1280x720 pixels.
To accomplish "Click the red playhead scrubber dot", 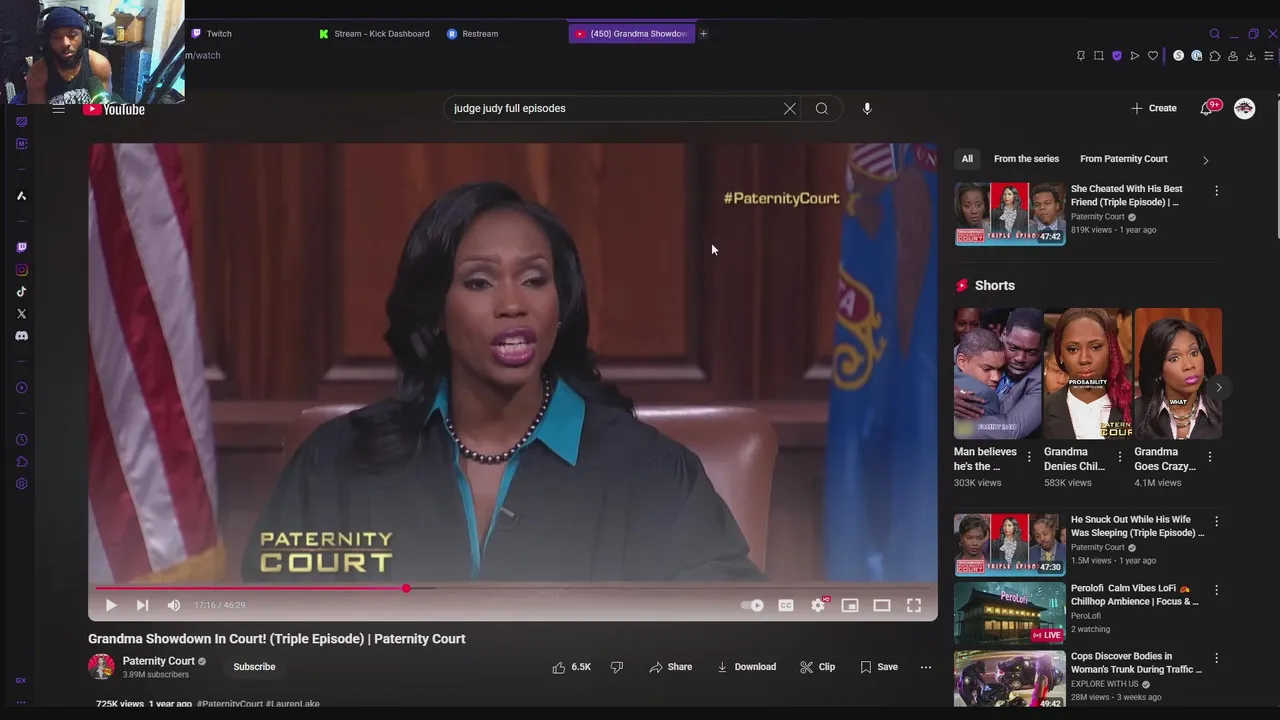I will 406,588.
